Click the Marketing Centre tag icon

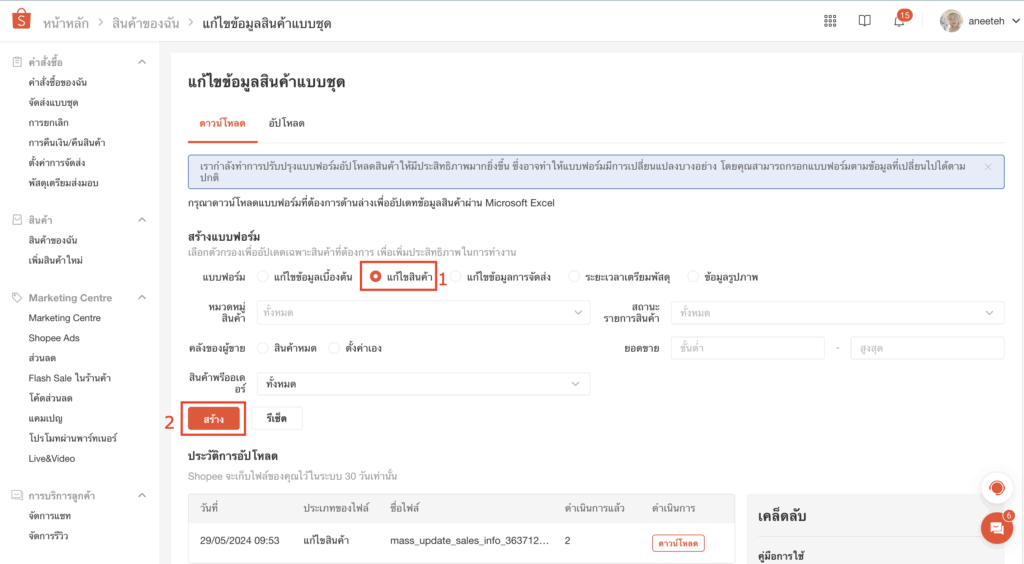point(17,298)
